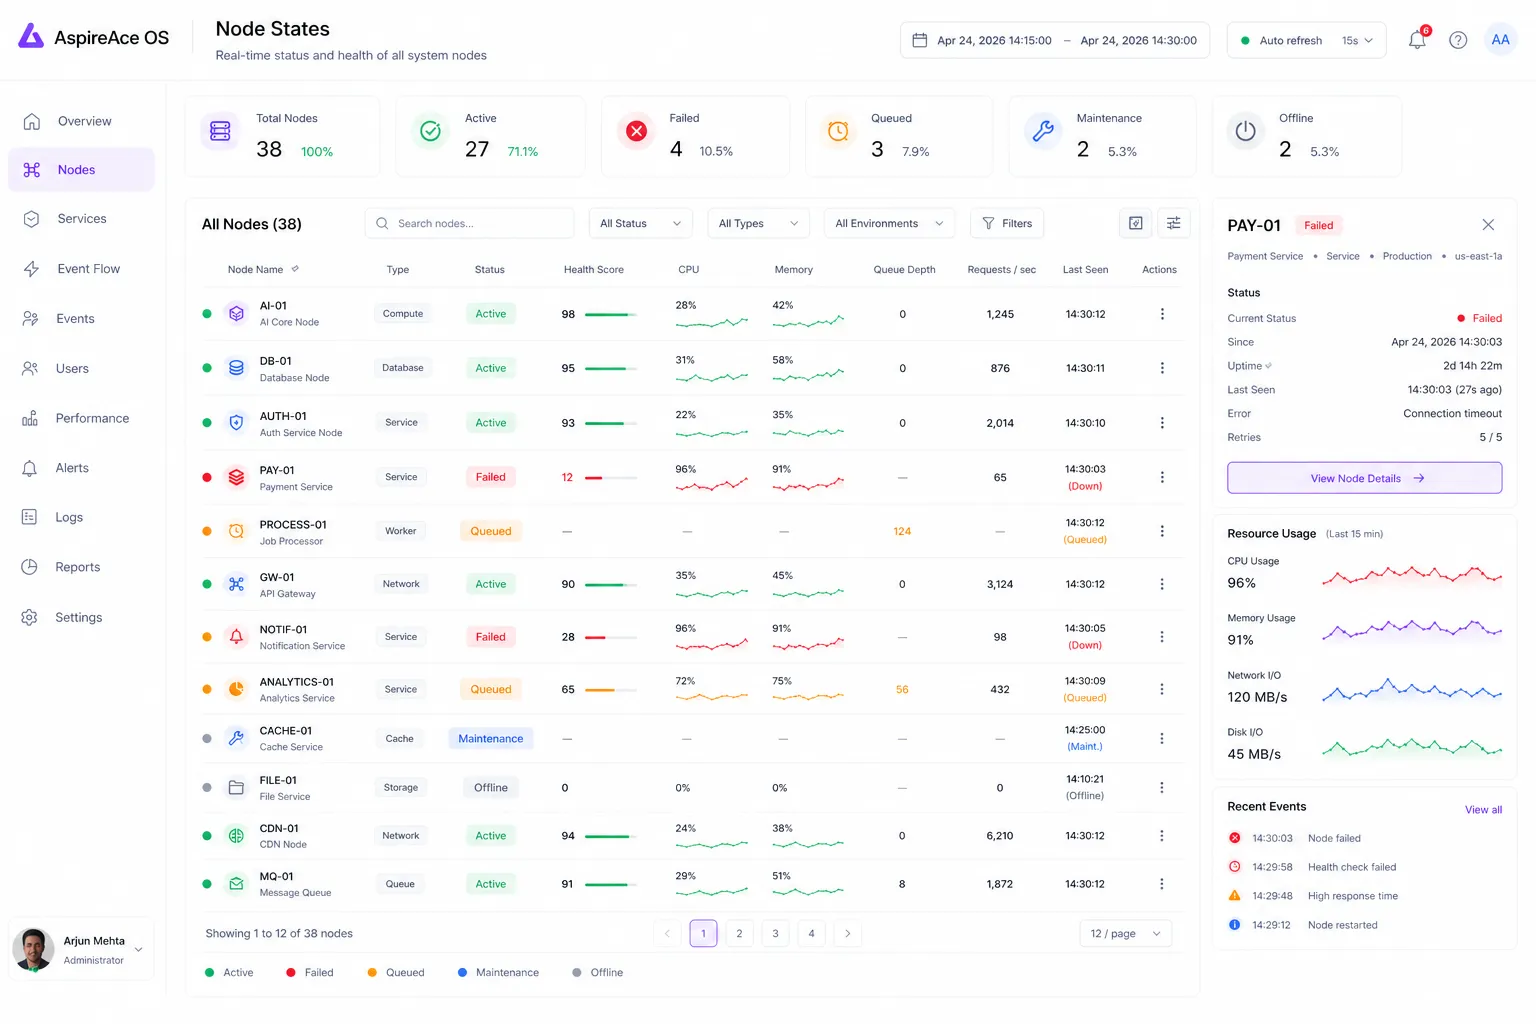Click the AI-01 node cube icon
The image size is (1536, 1024).
pos(236,313)
